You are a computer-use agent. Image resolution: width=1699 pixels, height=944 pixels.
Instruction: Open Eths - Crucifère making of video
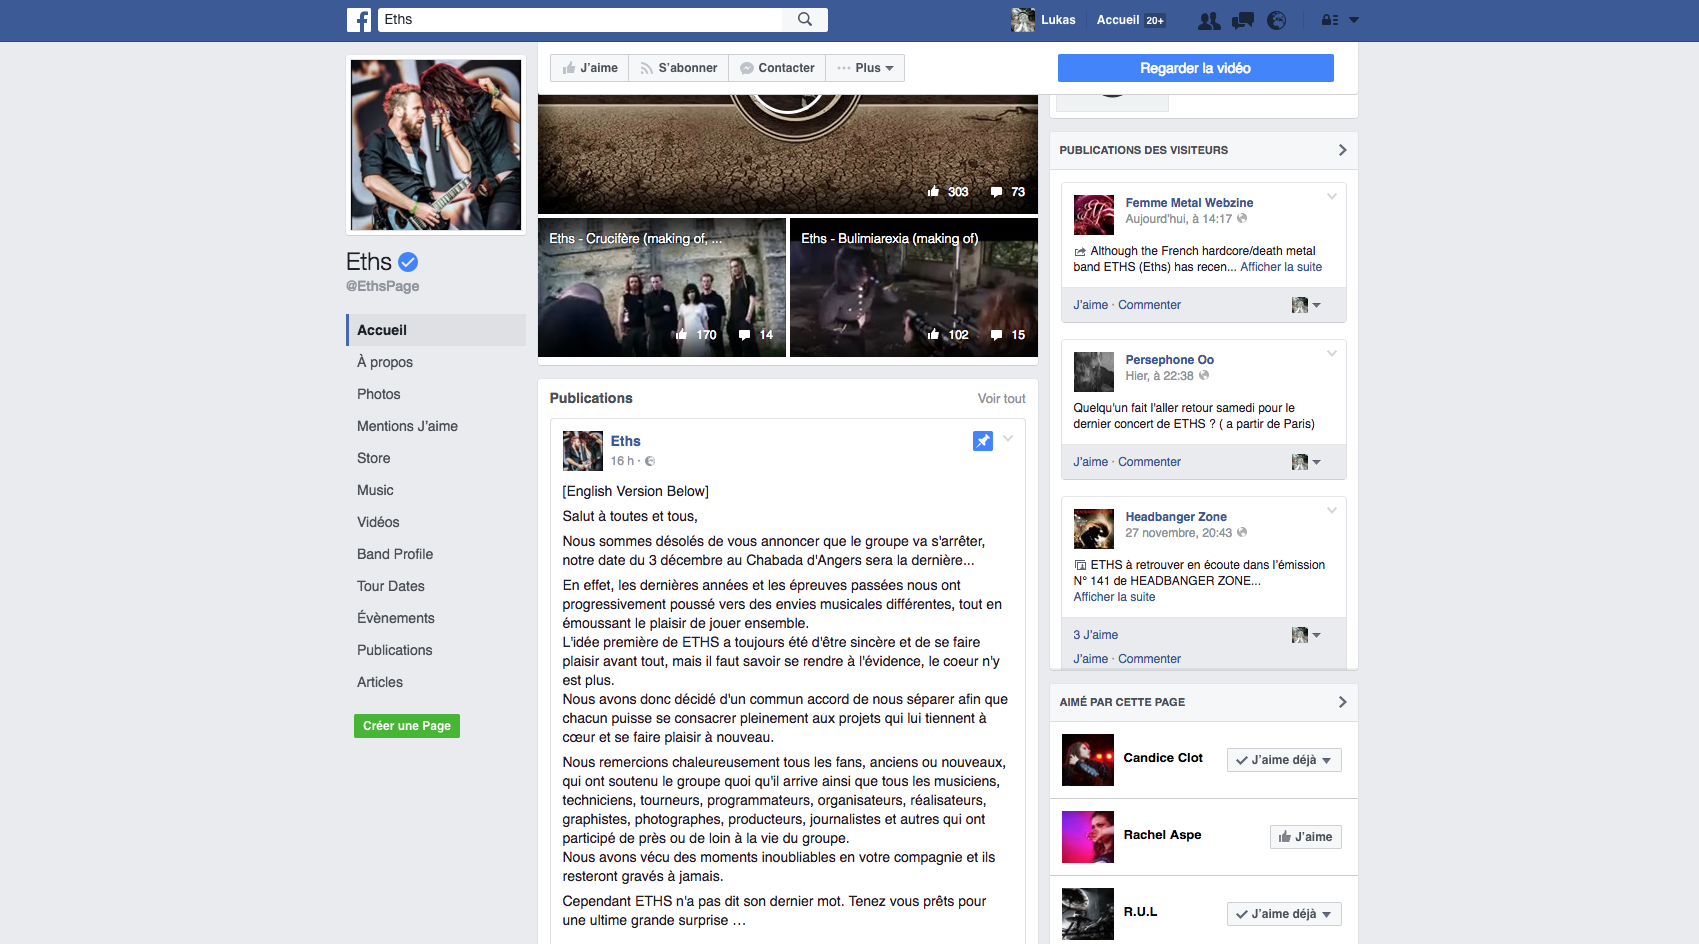click(x=662, y=288)
